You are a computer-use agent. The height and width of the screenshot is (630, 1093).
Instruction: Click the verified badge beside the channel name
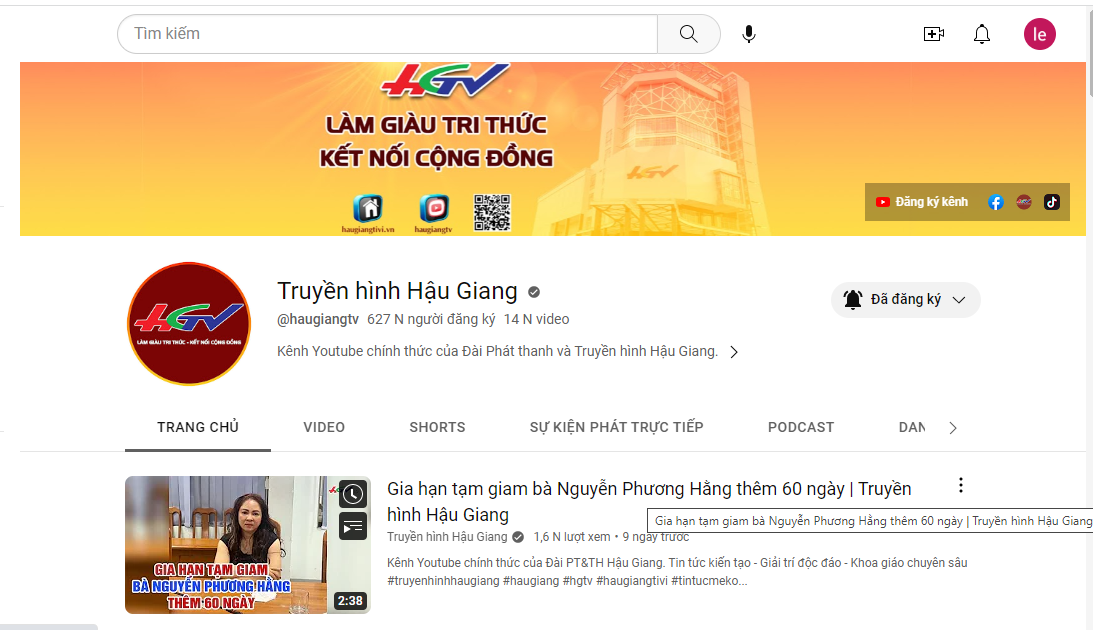(534, 292)
